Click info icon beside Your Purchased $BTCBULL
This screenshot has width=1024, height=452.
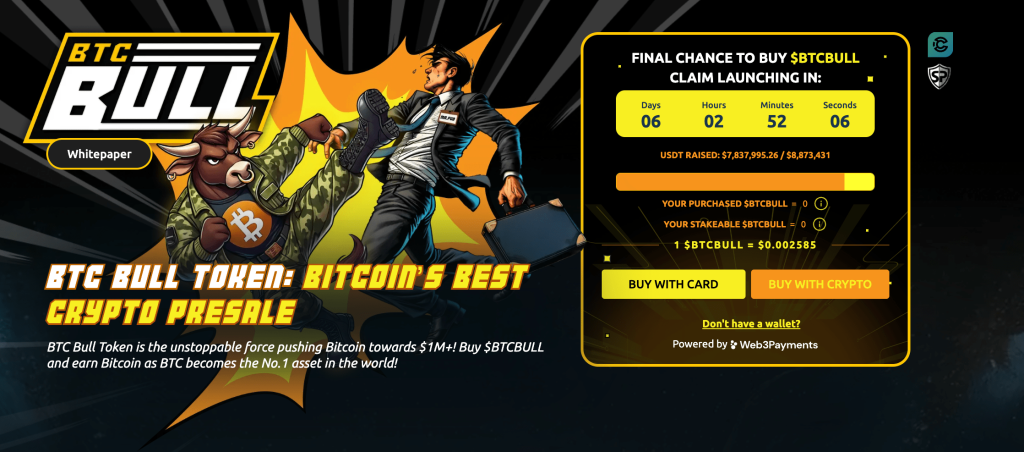(822, 203)
